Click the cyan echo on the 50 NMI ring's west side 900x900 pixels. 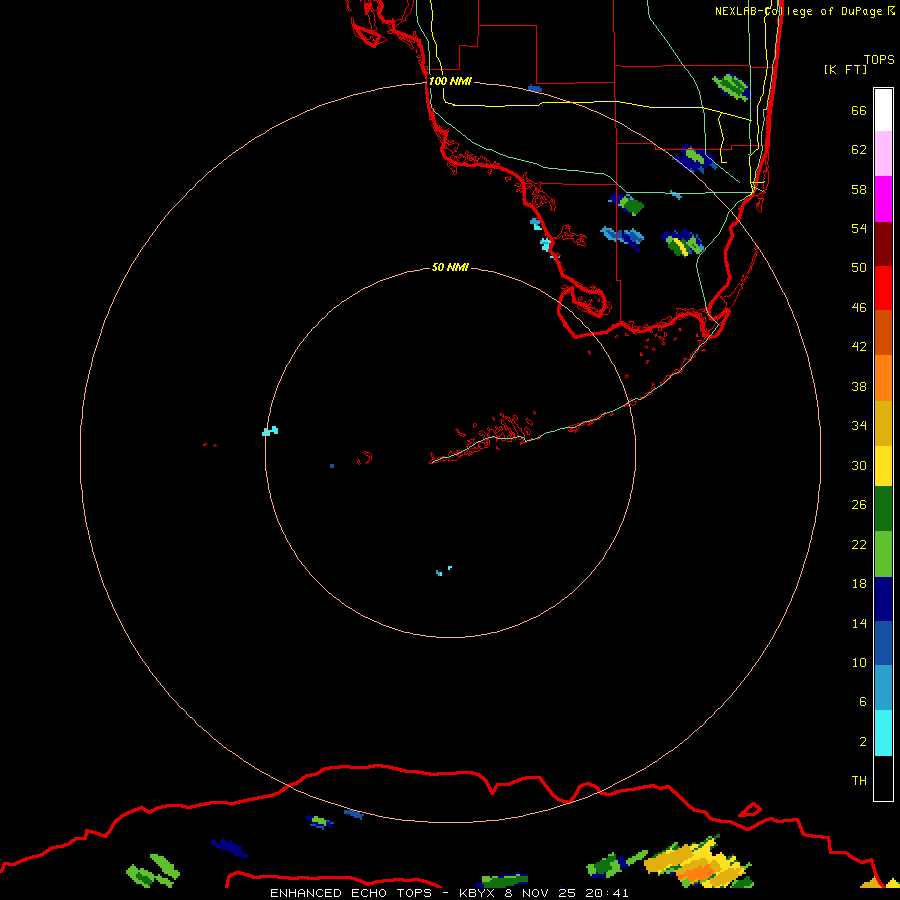pos(270,431)
